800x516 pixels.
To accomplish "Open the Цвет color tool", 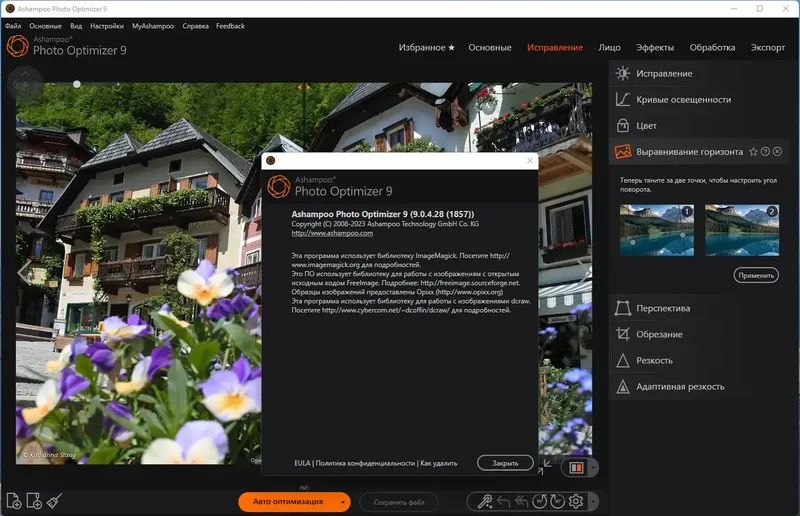I will click(699, 126).
